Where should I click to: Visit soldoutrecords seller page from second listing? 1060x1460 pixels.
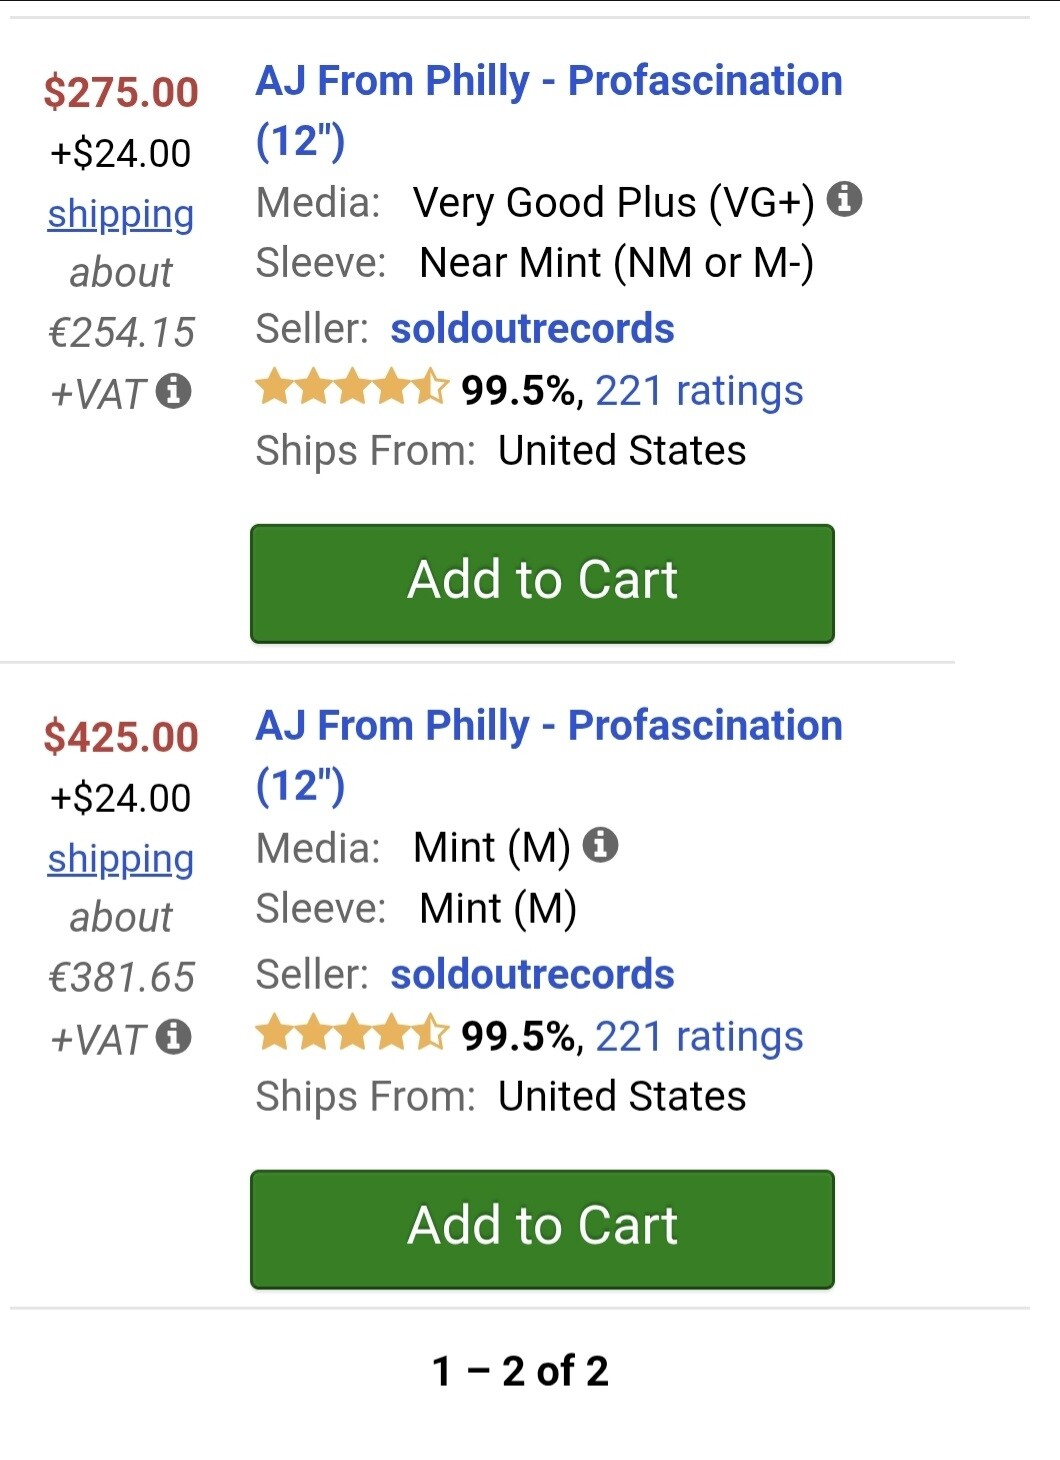click(532, 975)
